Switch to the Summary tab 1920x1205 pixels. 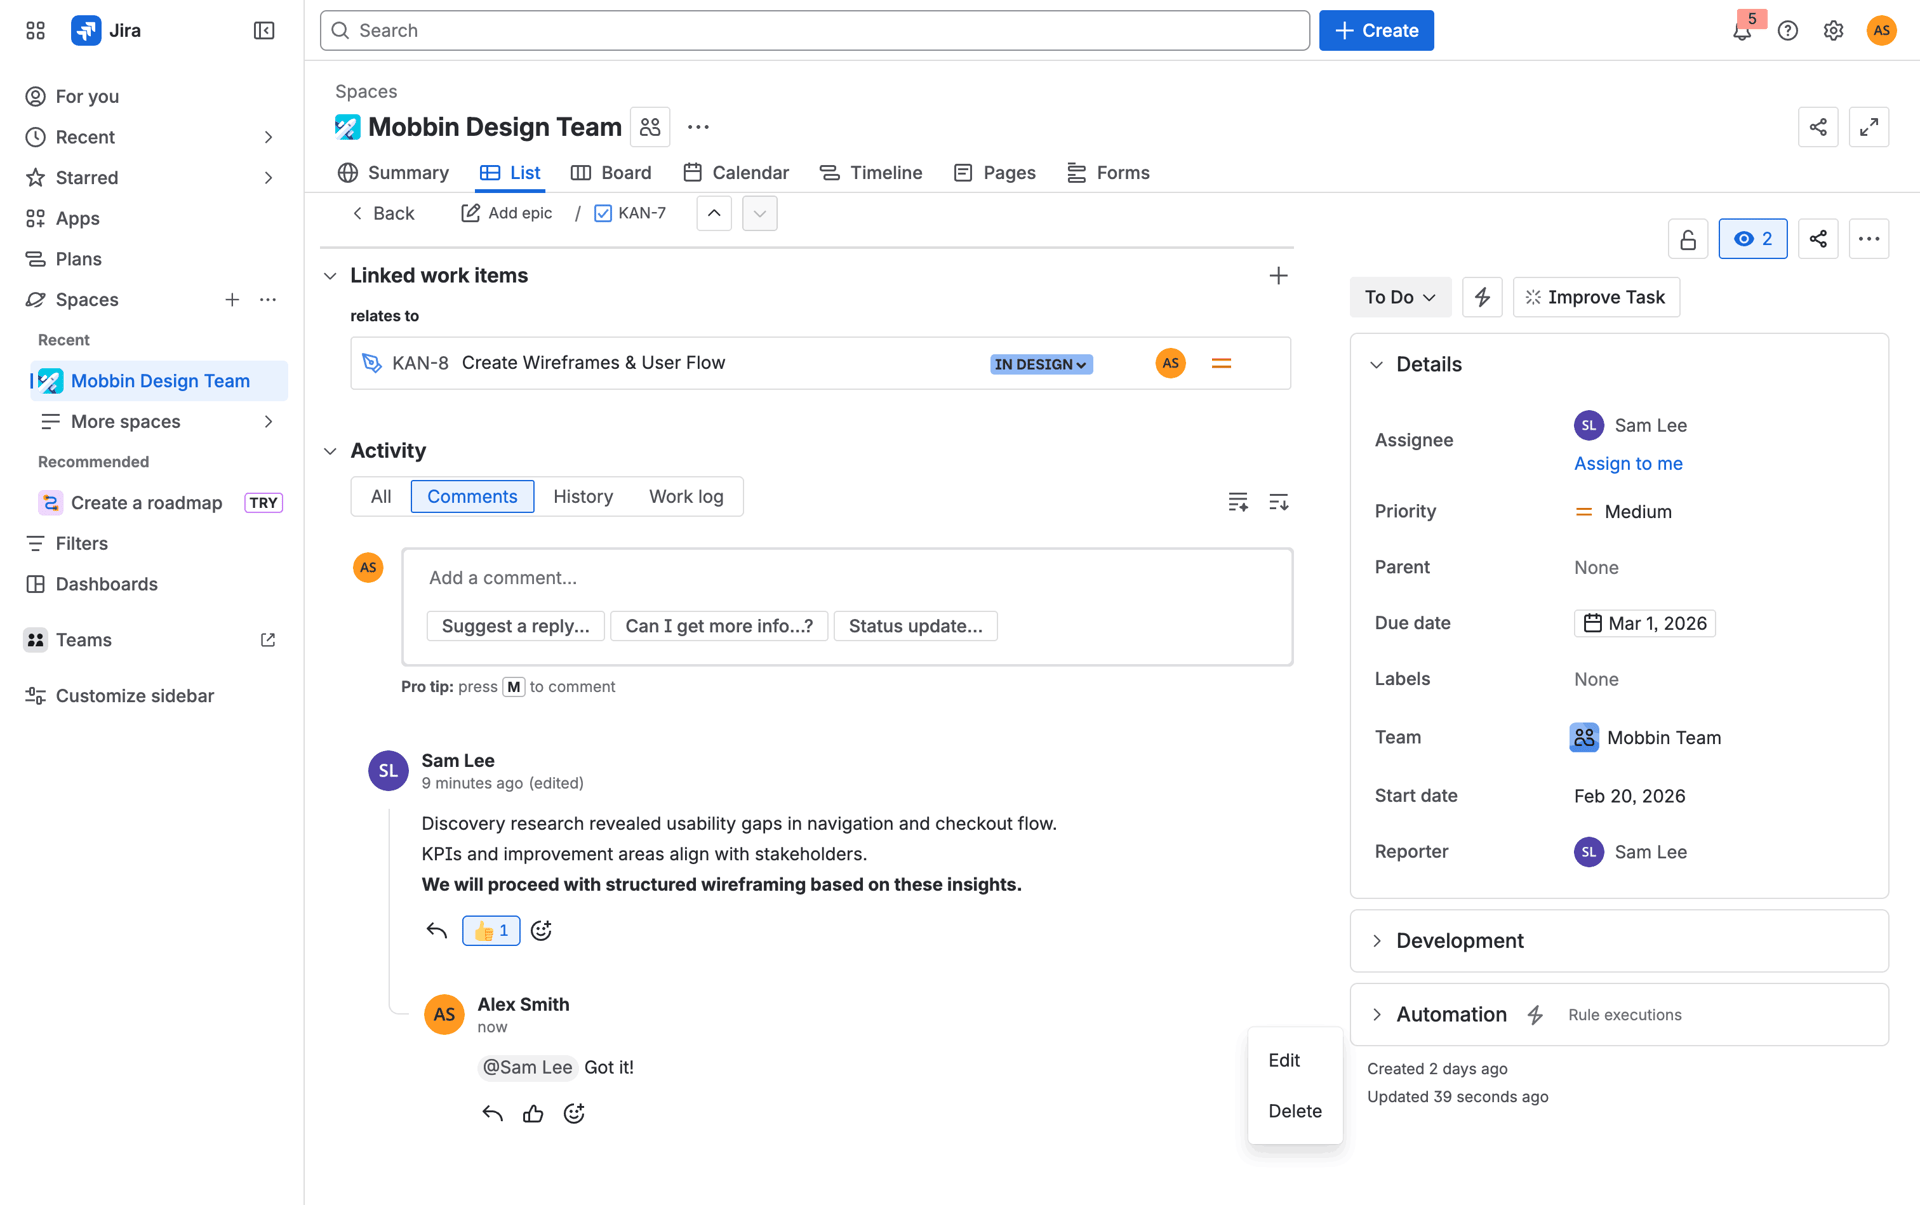[x=393, y=173]
